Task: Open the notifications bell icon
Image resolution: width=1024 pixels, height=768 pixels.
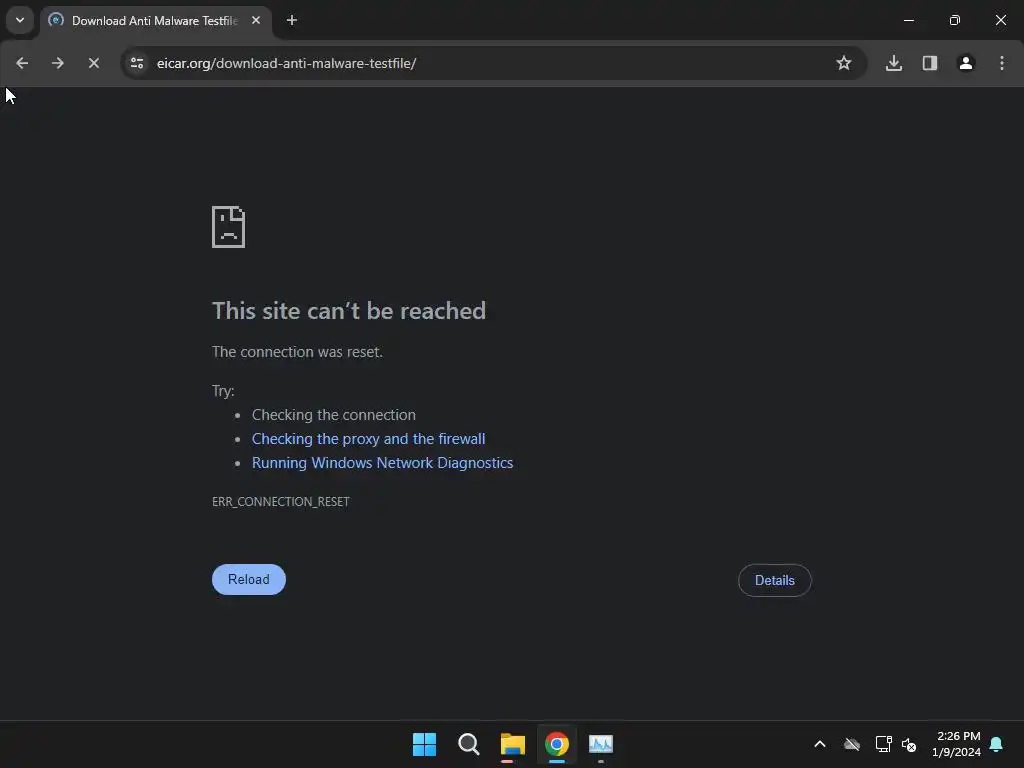Action: (x=997, y=744)
